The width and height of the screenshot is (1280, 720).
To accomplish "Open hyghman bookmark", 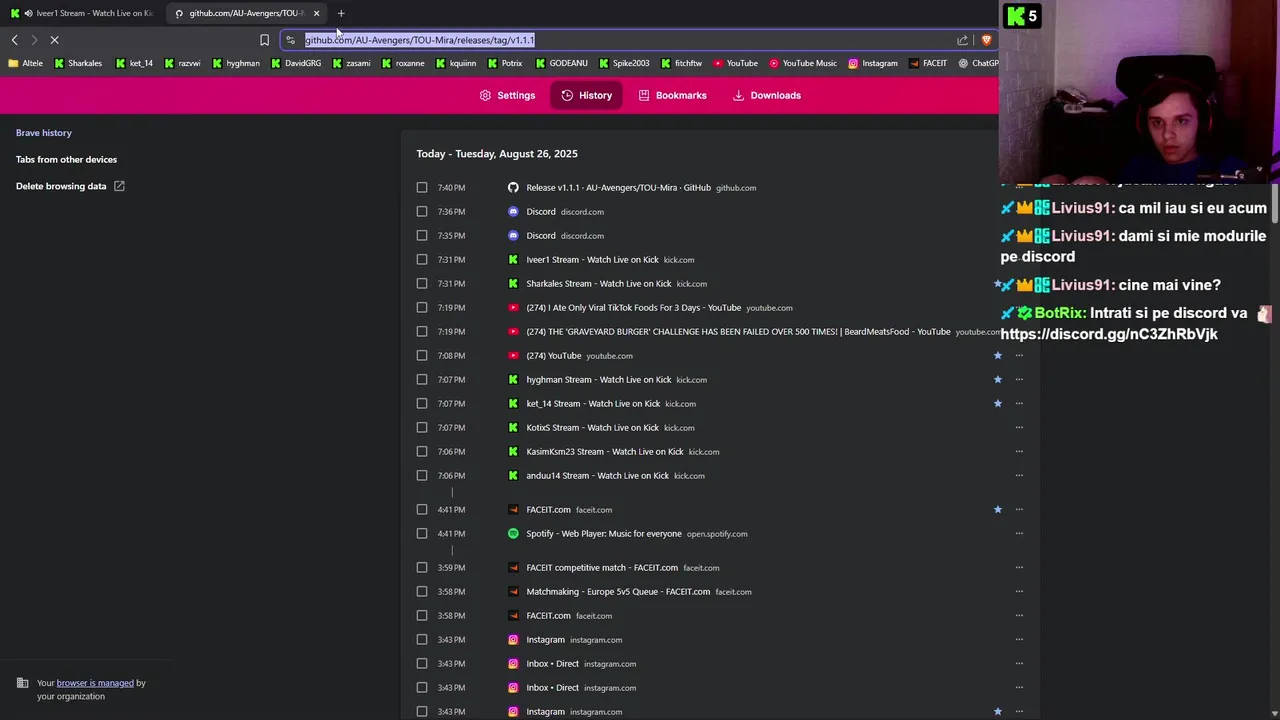I will point(236,63).
